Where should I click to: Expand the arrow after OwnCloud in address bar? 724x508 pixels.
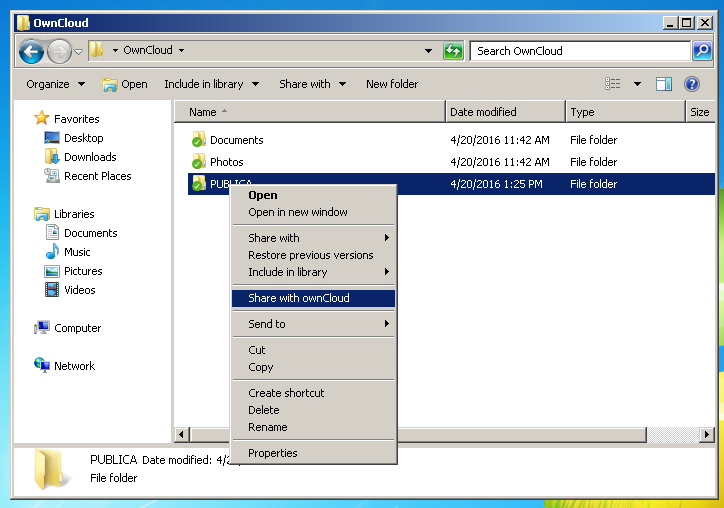[181, 50]
